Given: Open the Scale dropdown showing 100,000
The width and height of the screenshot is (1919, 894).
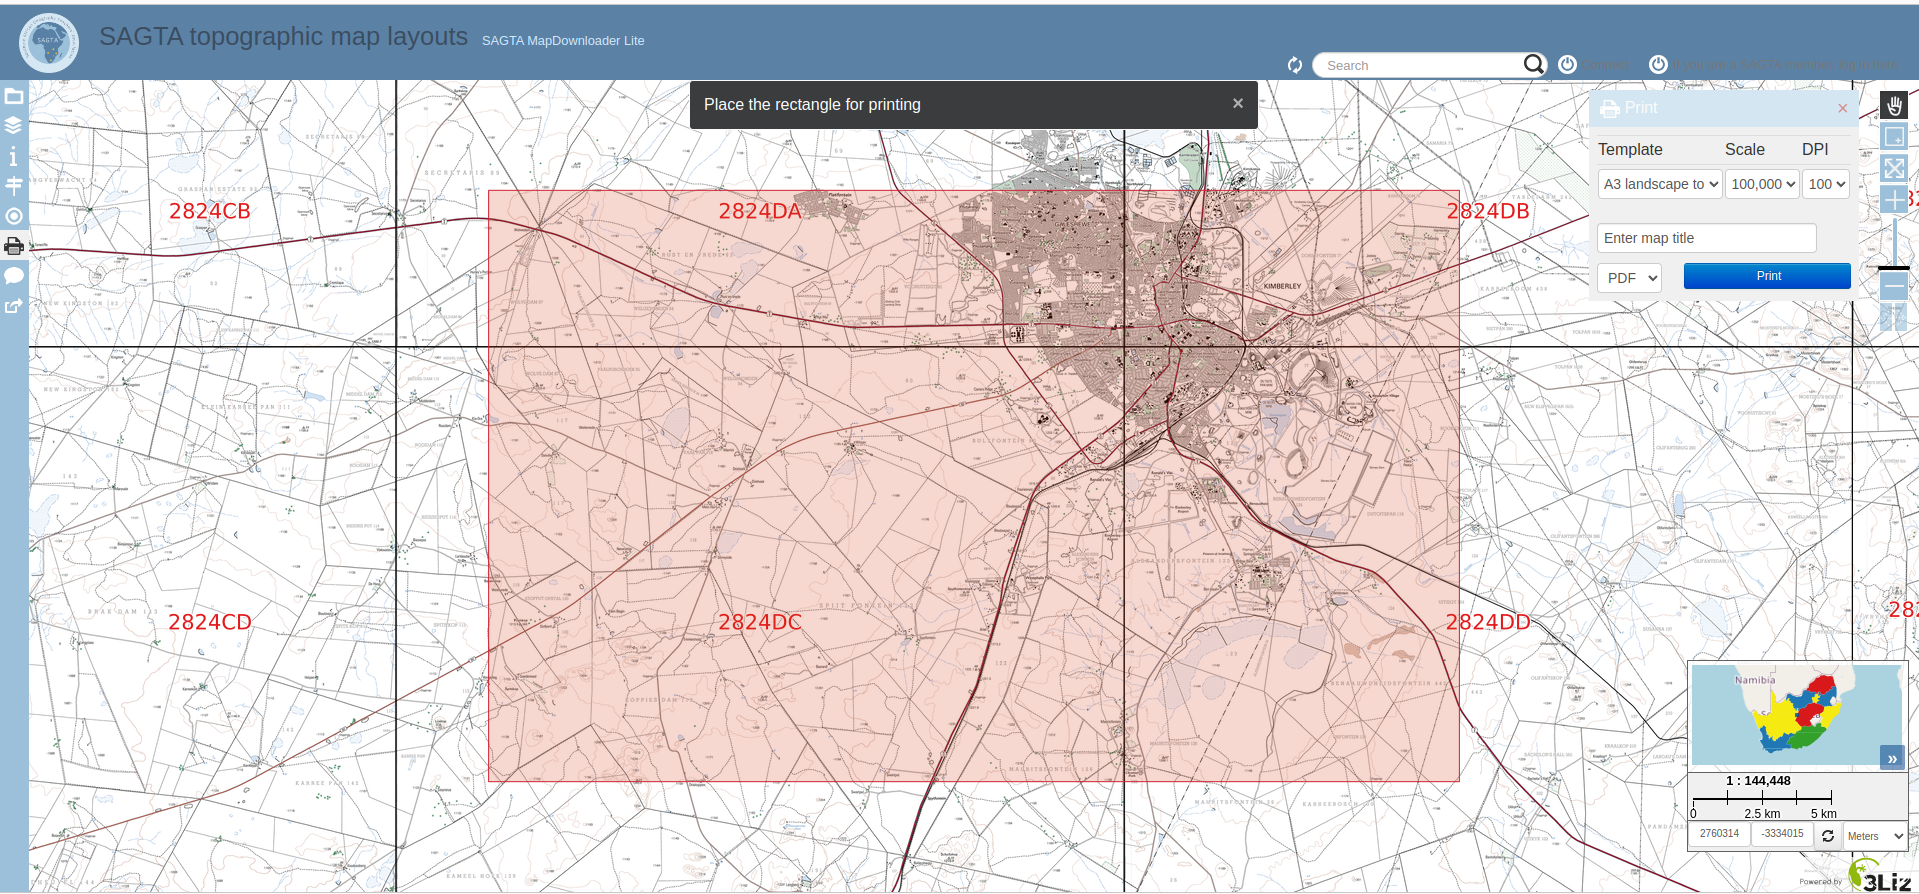Looking at the screenshot, I should 1762,184.
